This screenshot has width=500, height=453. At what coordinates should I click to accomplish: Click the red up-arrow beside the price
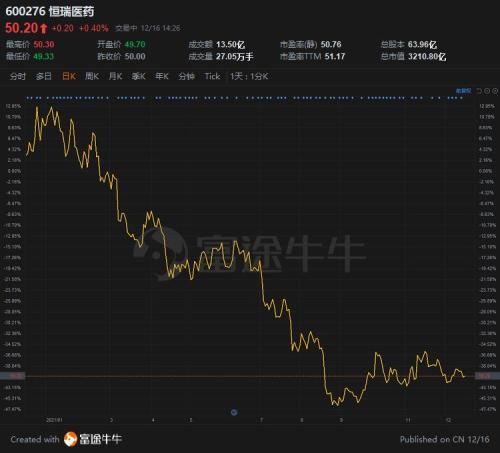pos(44,29)
